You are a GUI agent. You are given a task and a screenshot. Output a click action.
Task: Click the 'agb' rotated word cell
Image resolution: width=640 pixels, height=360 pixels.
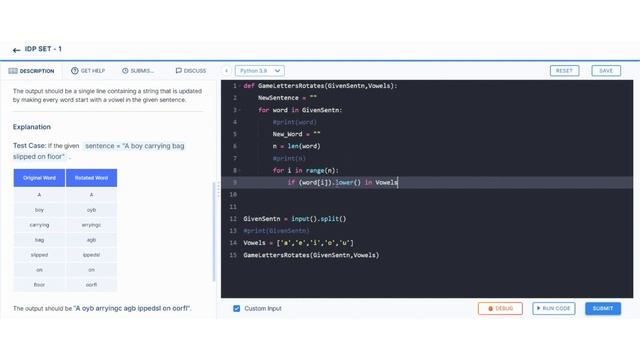click(91, 240)
